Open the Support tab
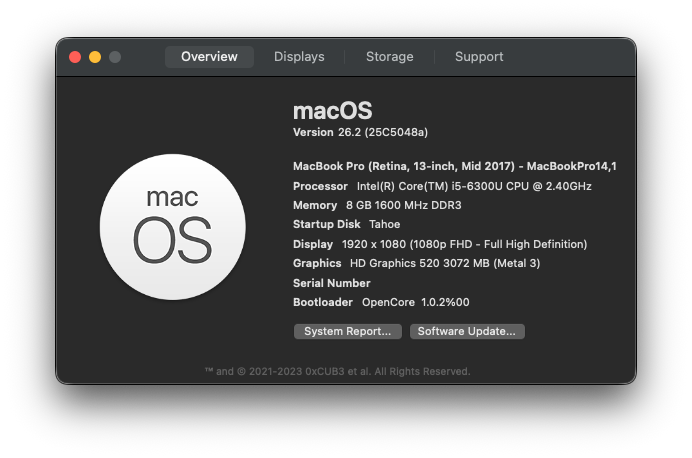The image size is (692, 458). [479, 57]
